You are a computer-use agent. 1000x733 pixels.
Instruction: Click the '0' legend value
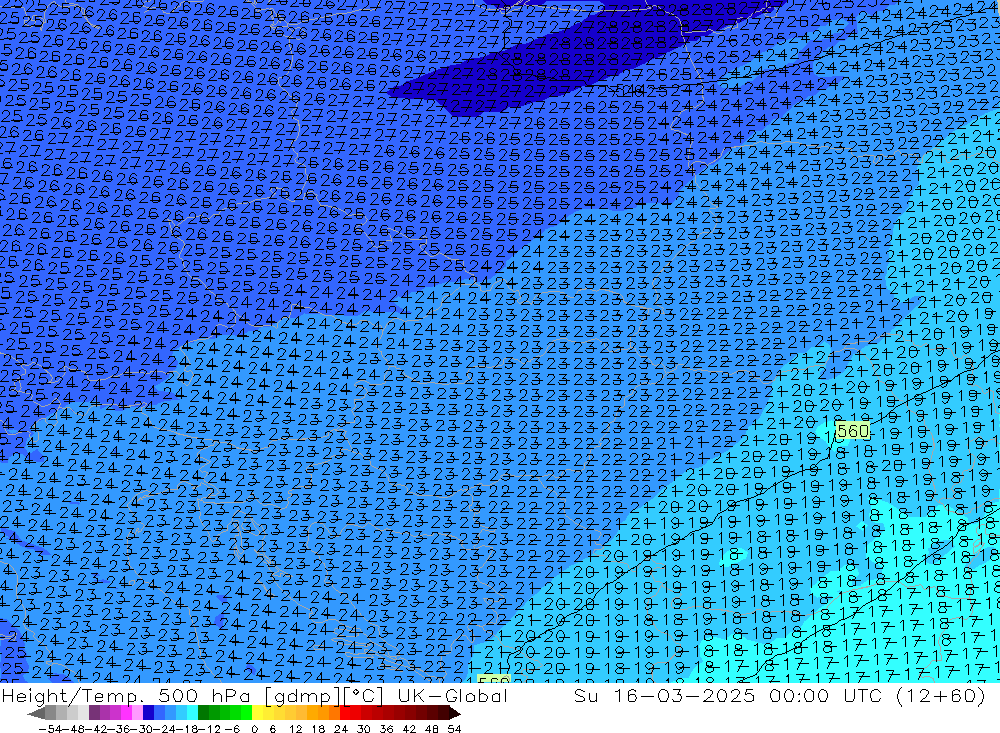254,729
